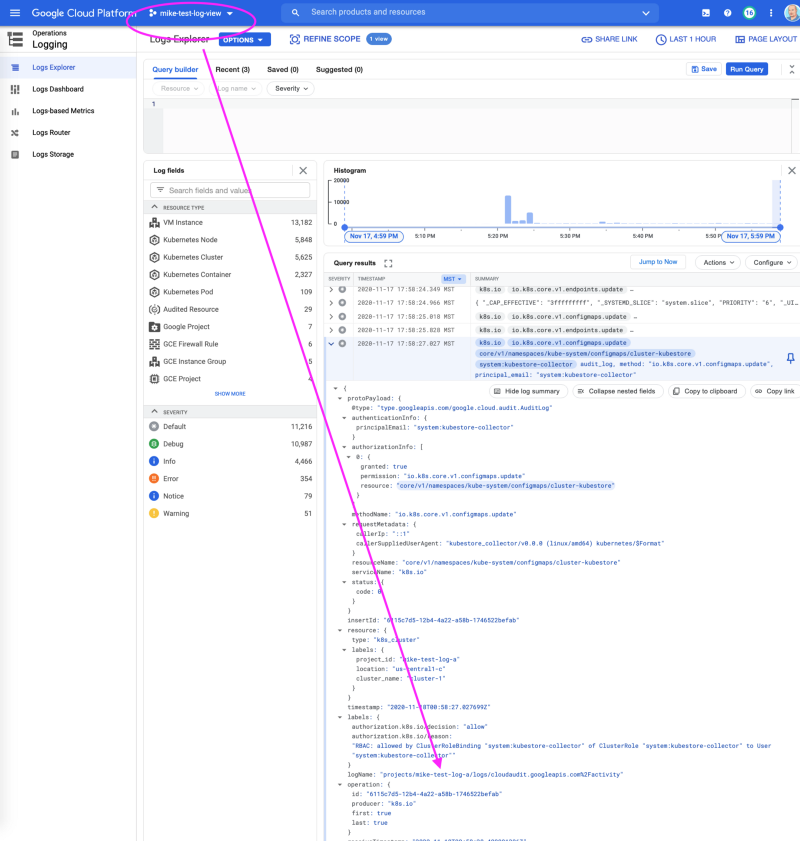This screenshot has height=841, width=800.
Task: Open the user account avatar
Action: pyautogui.click(x=791, y=13)
